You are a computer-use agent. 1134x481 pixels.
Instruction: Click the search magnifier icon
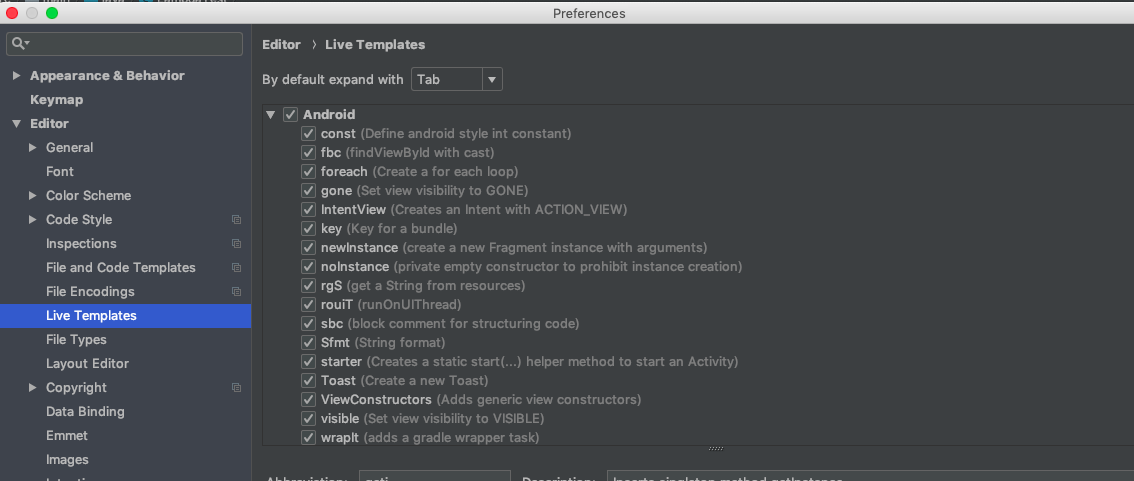(19, 44)
